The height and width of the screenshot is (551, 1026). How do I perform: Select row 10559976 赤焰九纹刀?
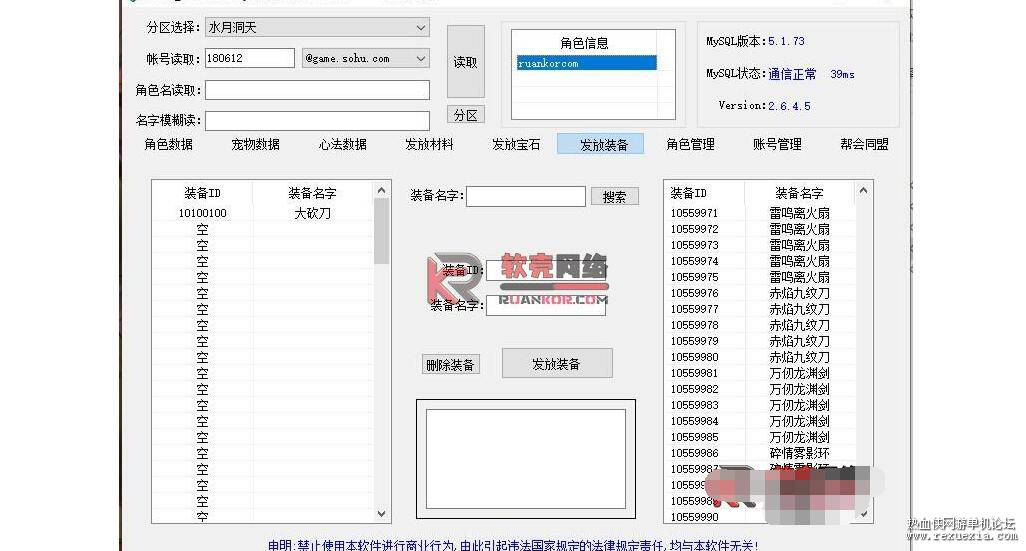click(x=760, y=293)
